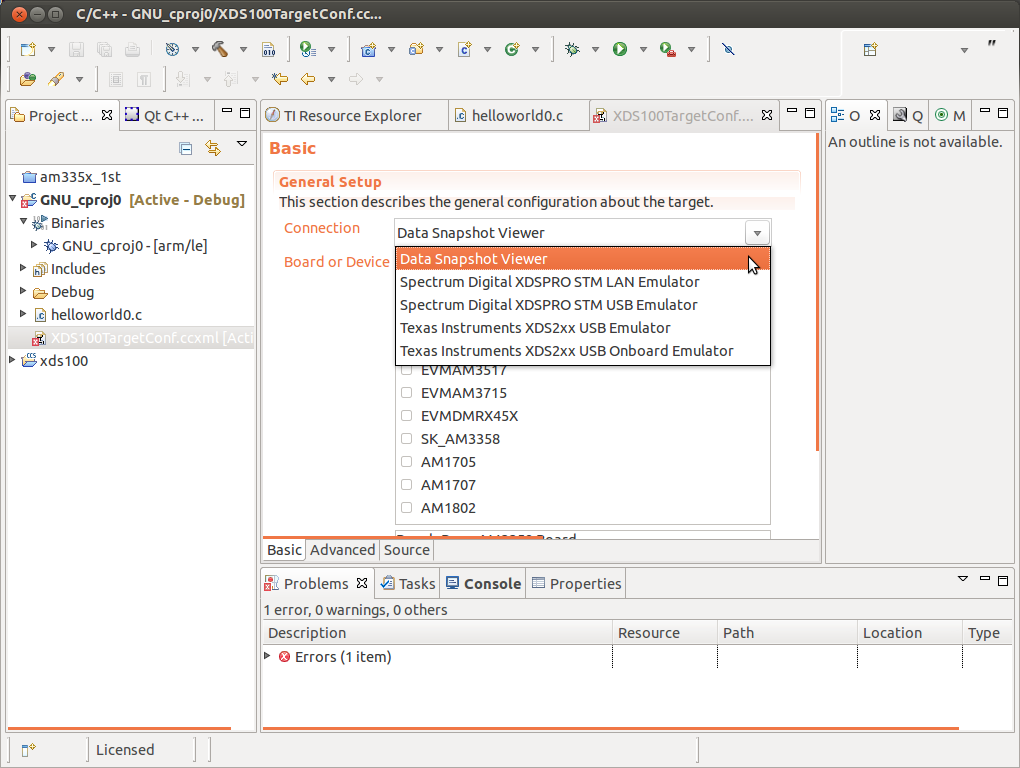Click the New C/C++ Project icon
Image resolution: width=1020 pixels, height=768 pixels.
369,49
